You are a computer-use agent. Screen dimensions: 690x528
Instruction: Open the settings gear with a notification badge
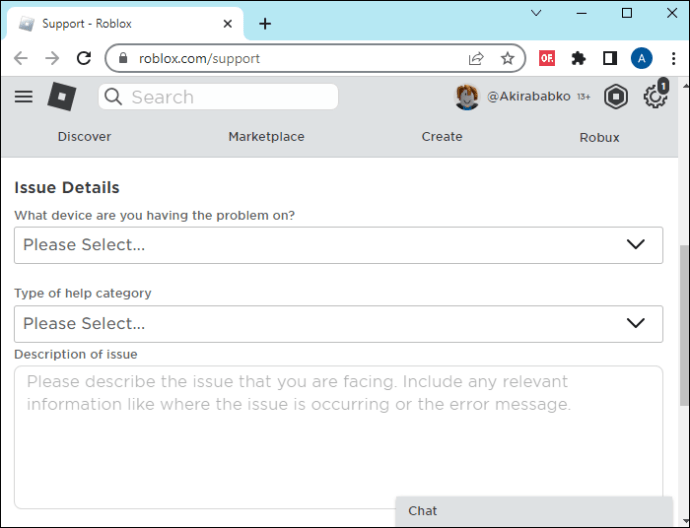click(x=655, y=95)
